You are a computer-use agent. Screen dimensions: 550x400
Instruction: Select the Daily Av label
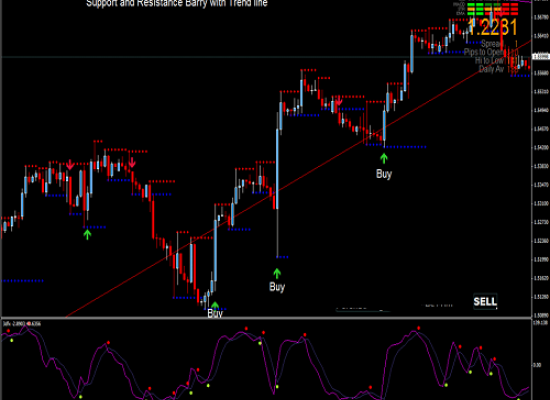(x=491, y=69)
